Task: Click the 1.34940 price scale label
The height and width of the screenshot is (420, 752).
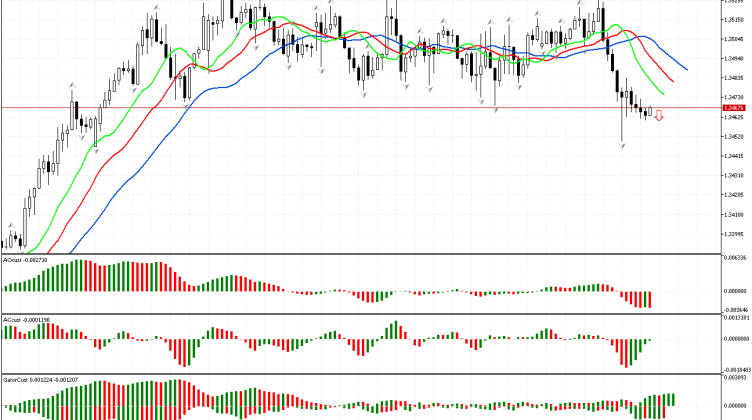Action: pyautogui.click(x=734, y=59)
